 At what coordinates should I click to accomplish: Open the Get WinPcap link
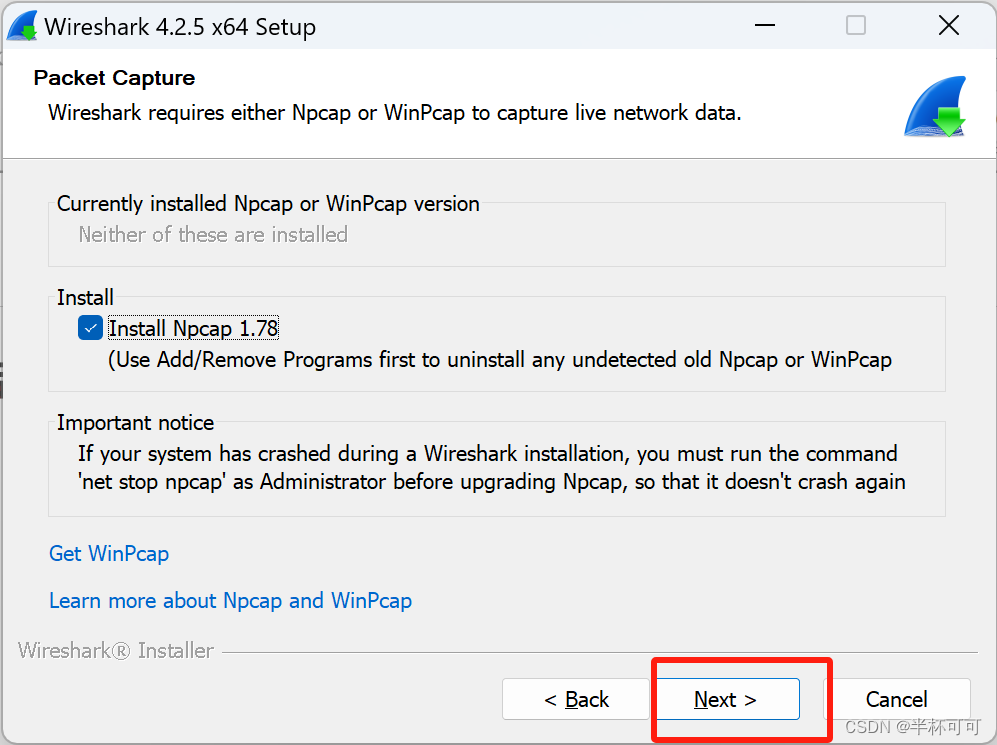point(109,554)
